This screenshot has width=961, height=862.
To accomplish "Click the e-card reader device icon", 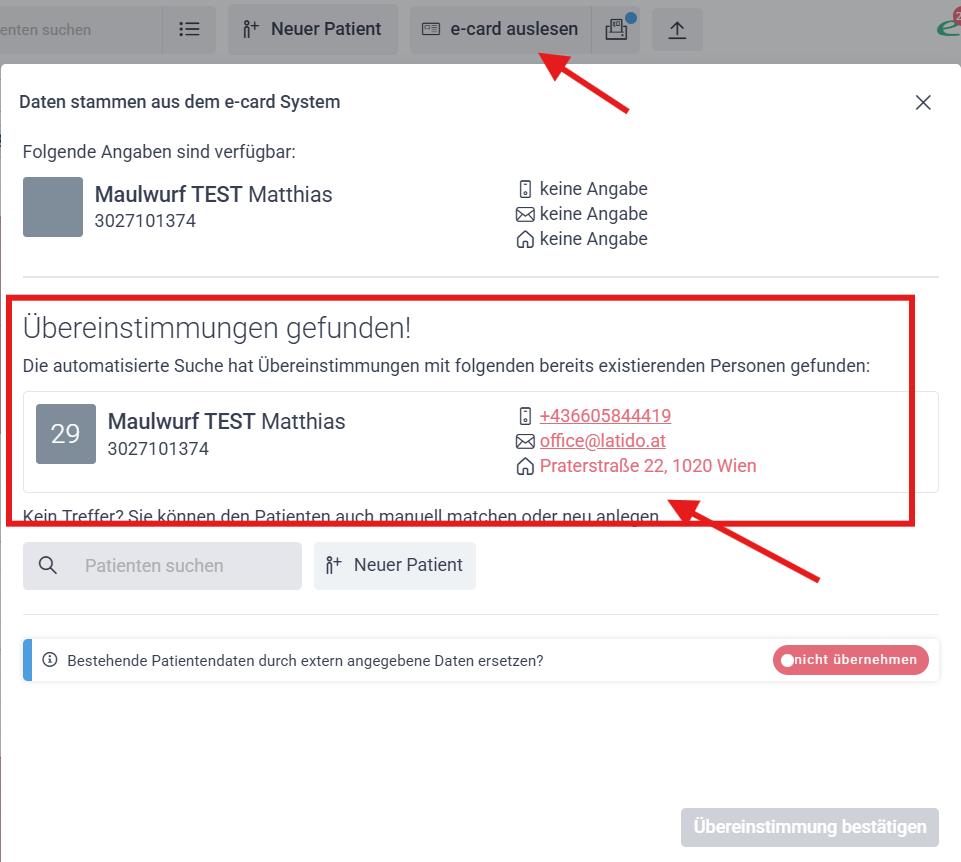I will (617, 29).
